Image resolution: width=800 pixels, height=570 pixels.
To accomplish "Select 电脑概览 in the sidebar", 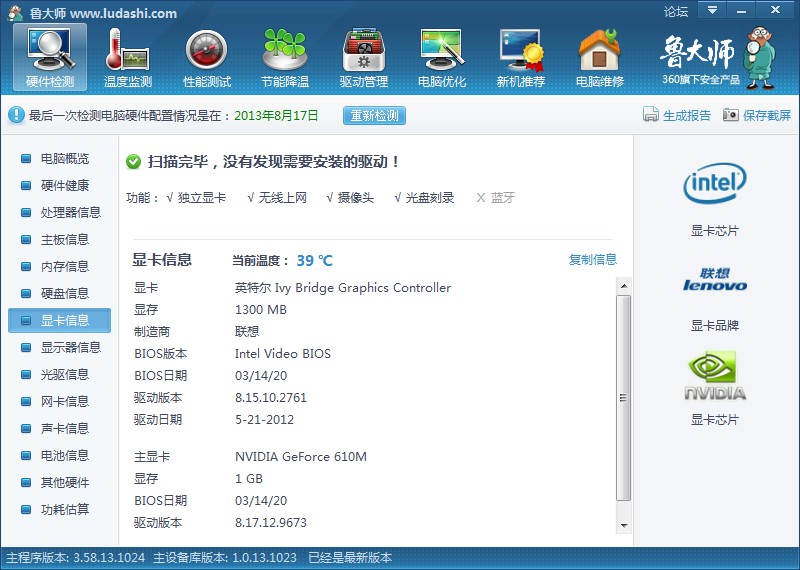I will 64,159.
